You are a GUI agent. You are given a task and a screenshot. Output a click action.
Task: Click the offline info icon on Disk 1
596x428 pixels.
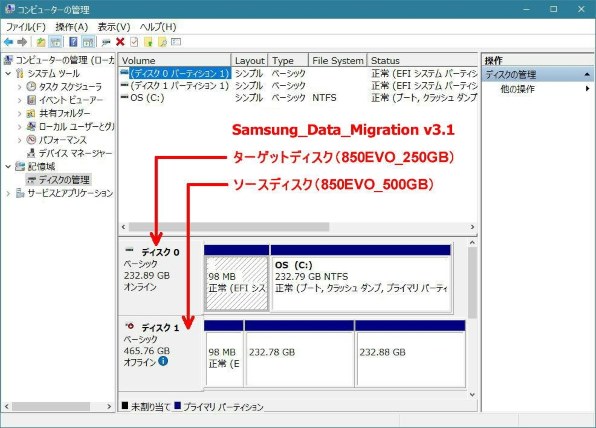pos(163,361)
